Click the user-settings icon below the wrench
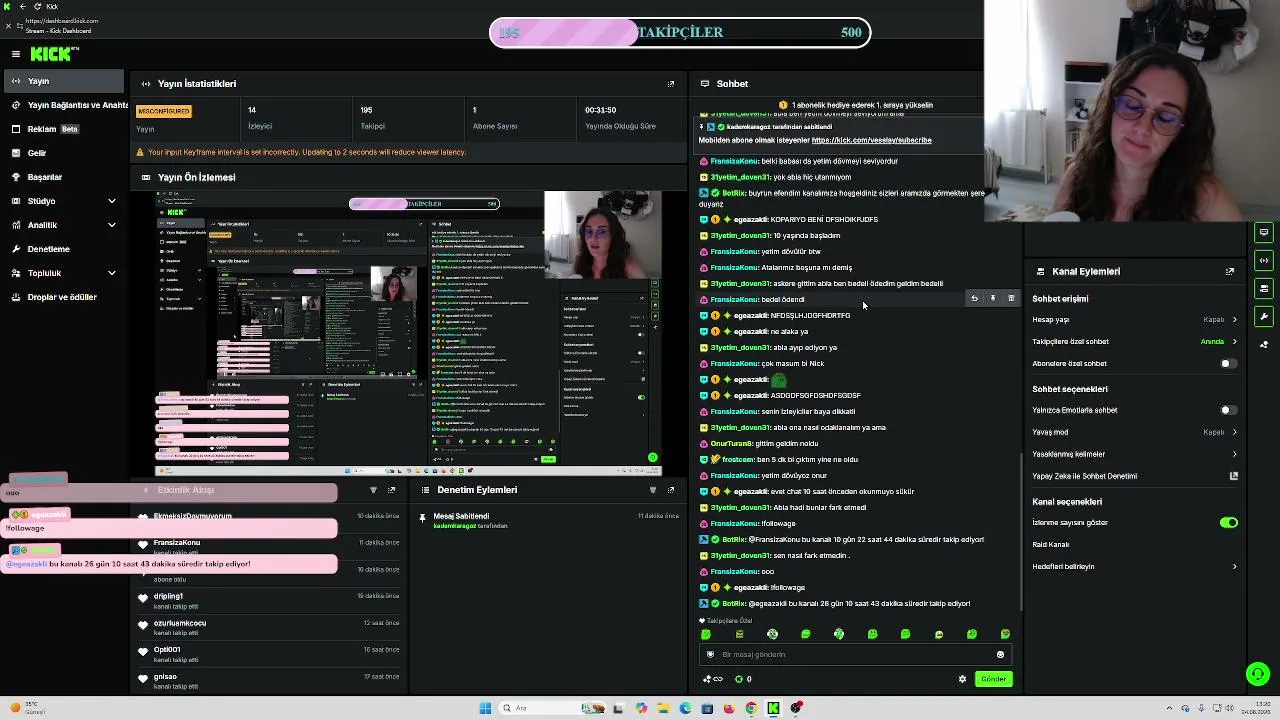Screen dimensions: 1280x720 coord(1264,344)
